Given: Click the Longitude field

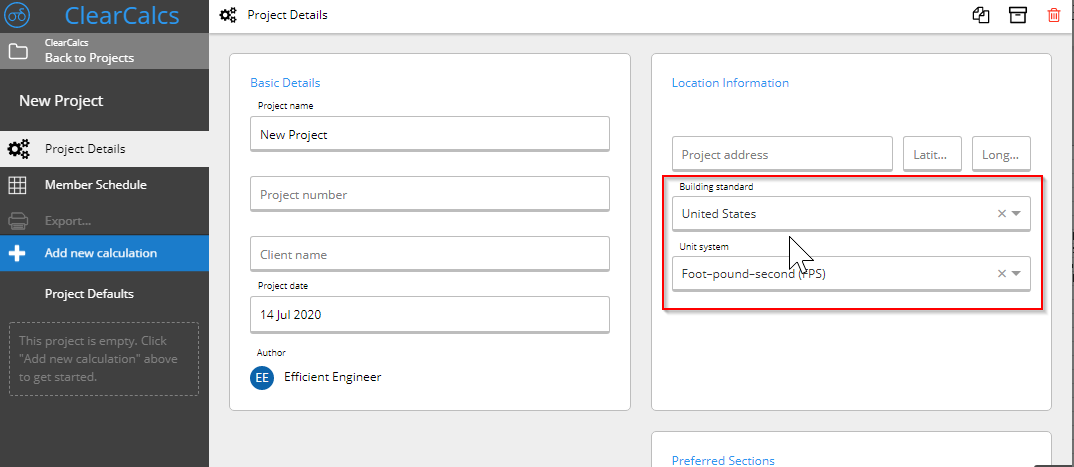Looking at the screenshot, I should click(x=1001, y=154).
